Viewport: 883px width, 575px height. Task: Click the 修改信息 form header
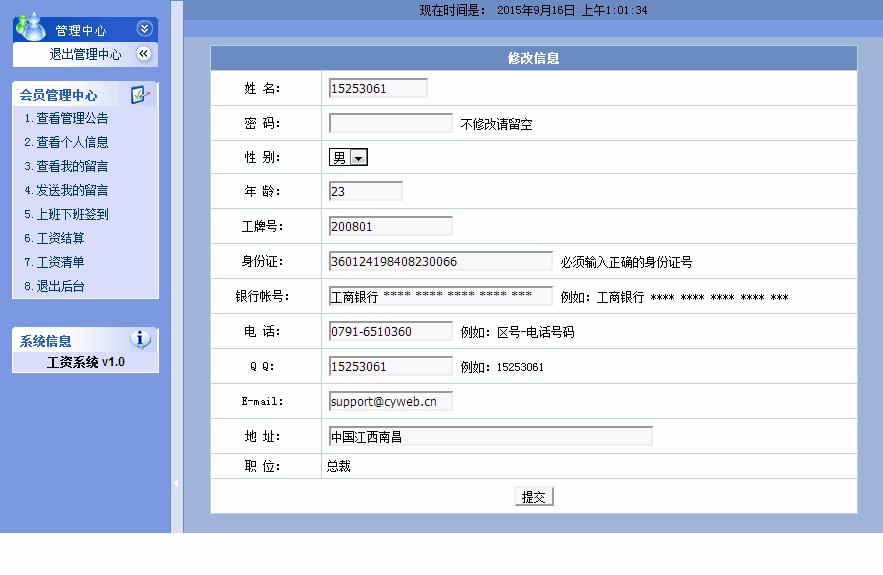coord(534,58)
